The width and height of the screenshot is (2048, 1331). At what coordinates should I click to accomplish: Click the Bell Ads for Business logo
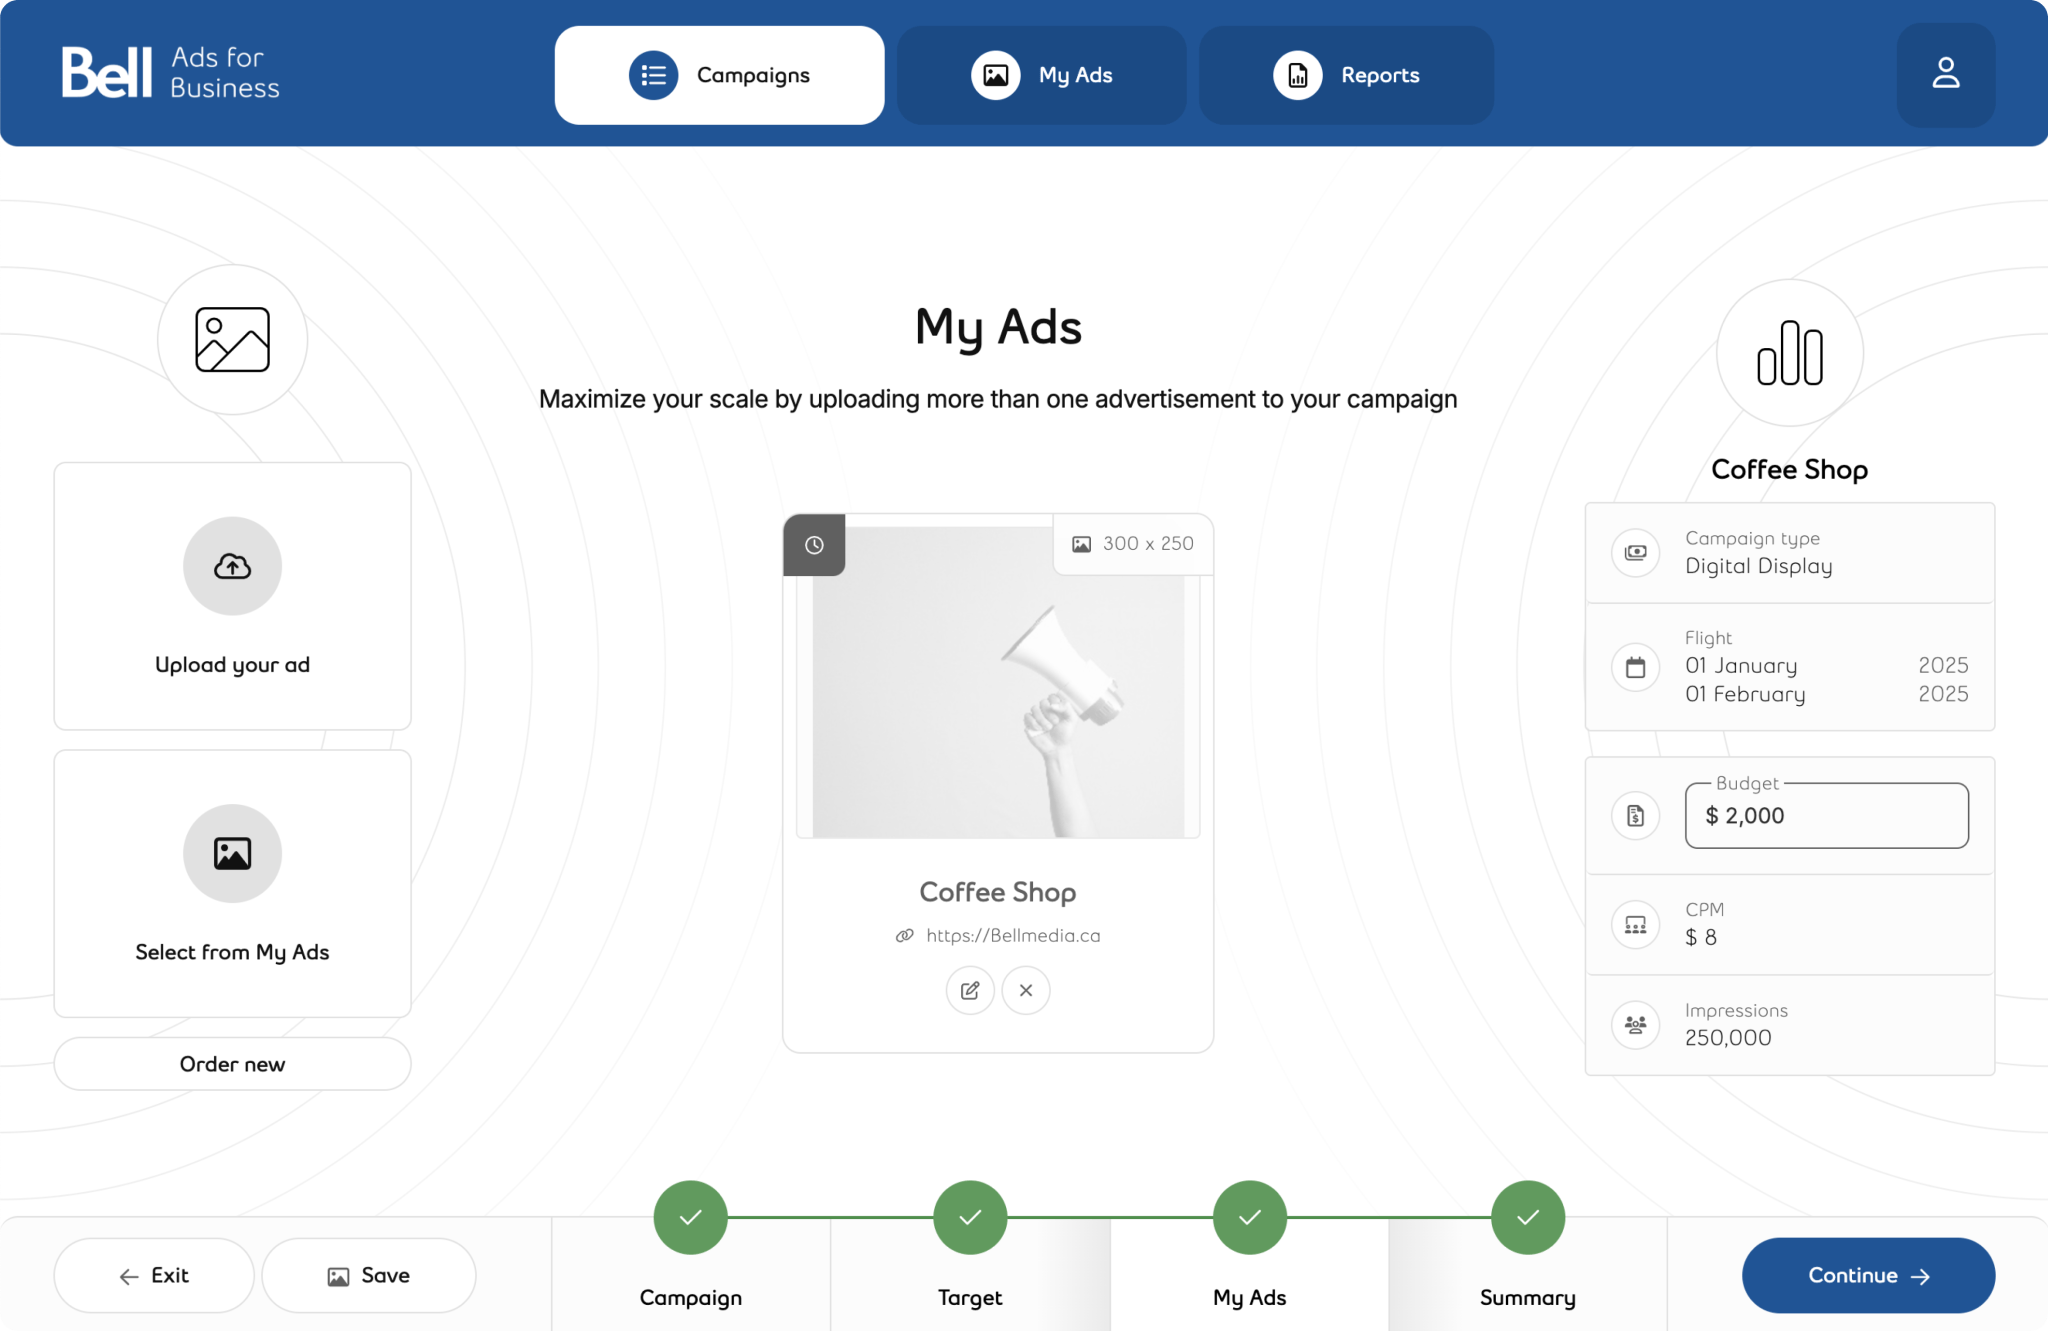168,71
